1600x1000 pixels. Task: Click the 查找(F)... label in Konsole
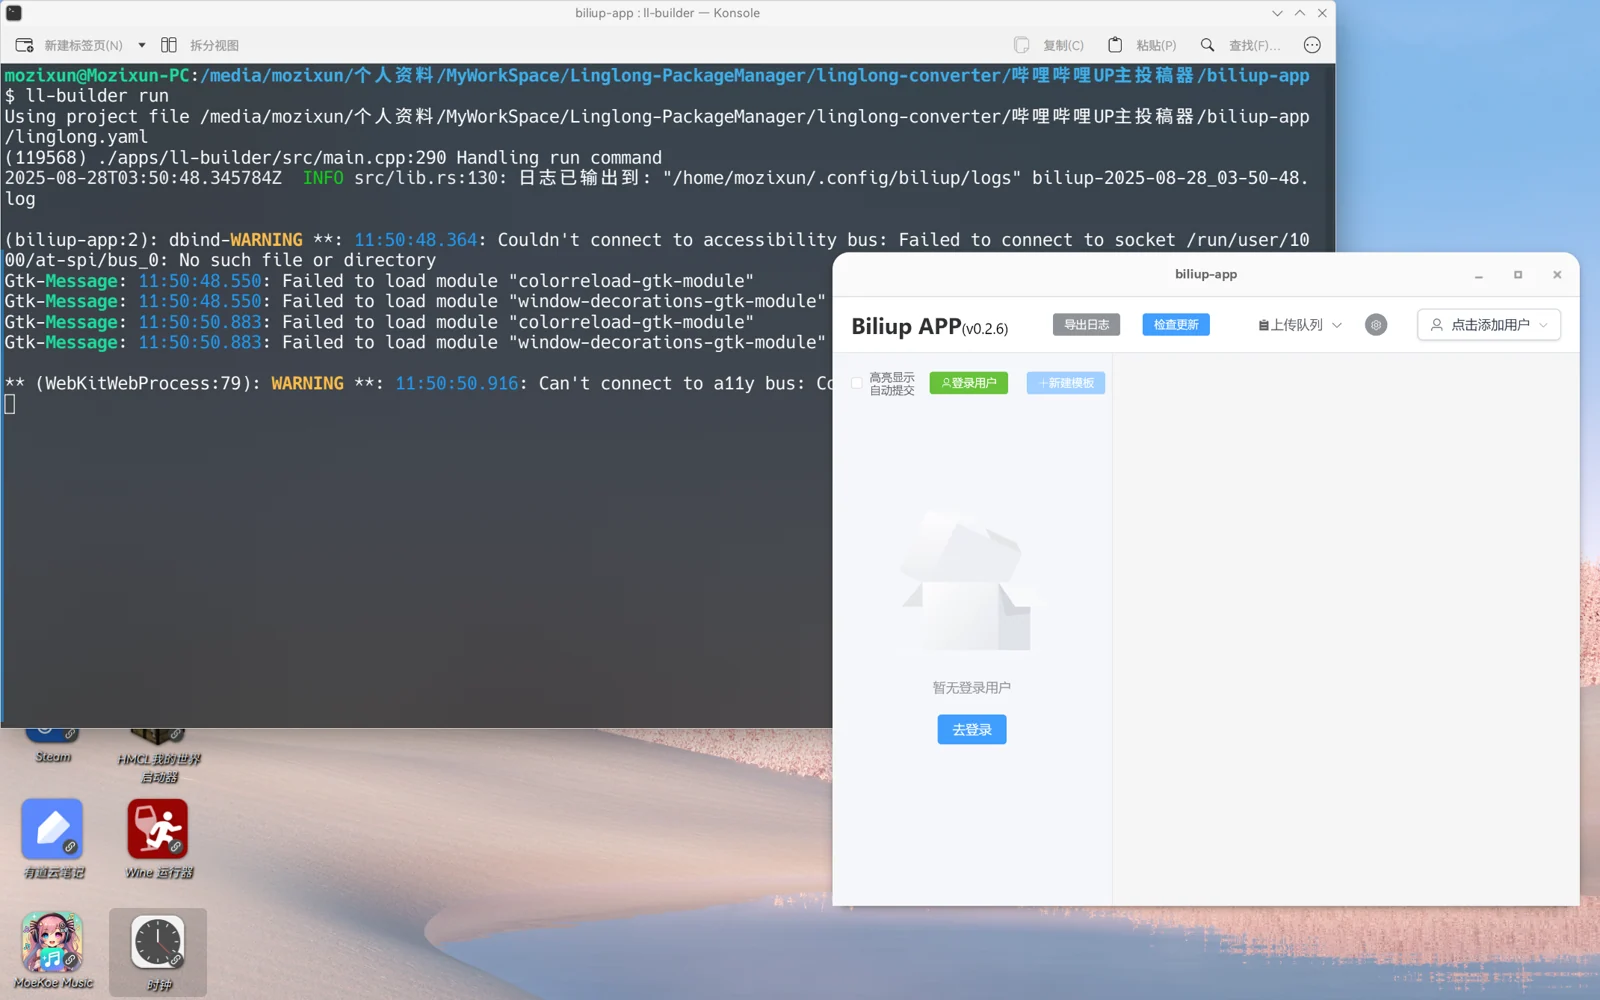(1254, 45)
